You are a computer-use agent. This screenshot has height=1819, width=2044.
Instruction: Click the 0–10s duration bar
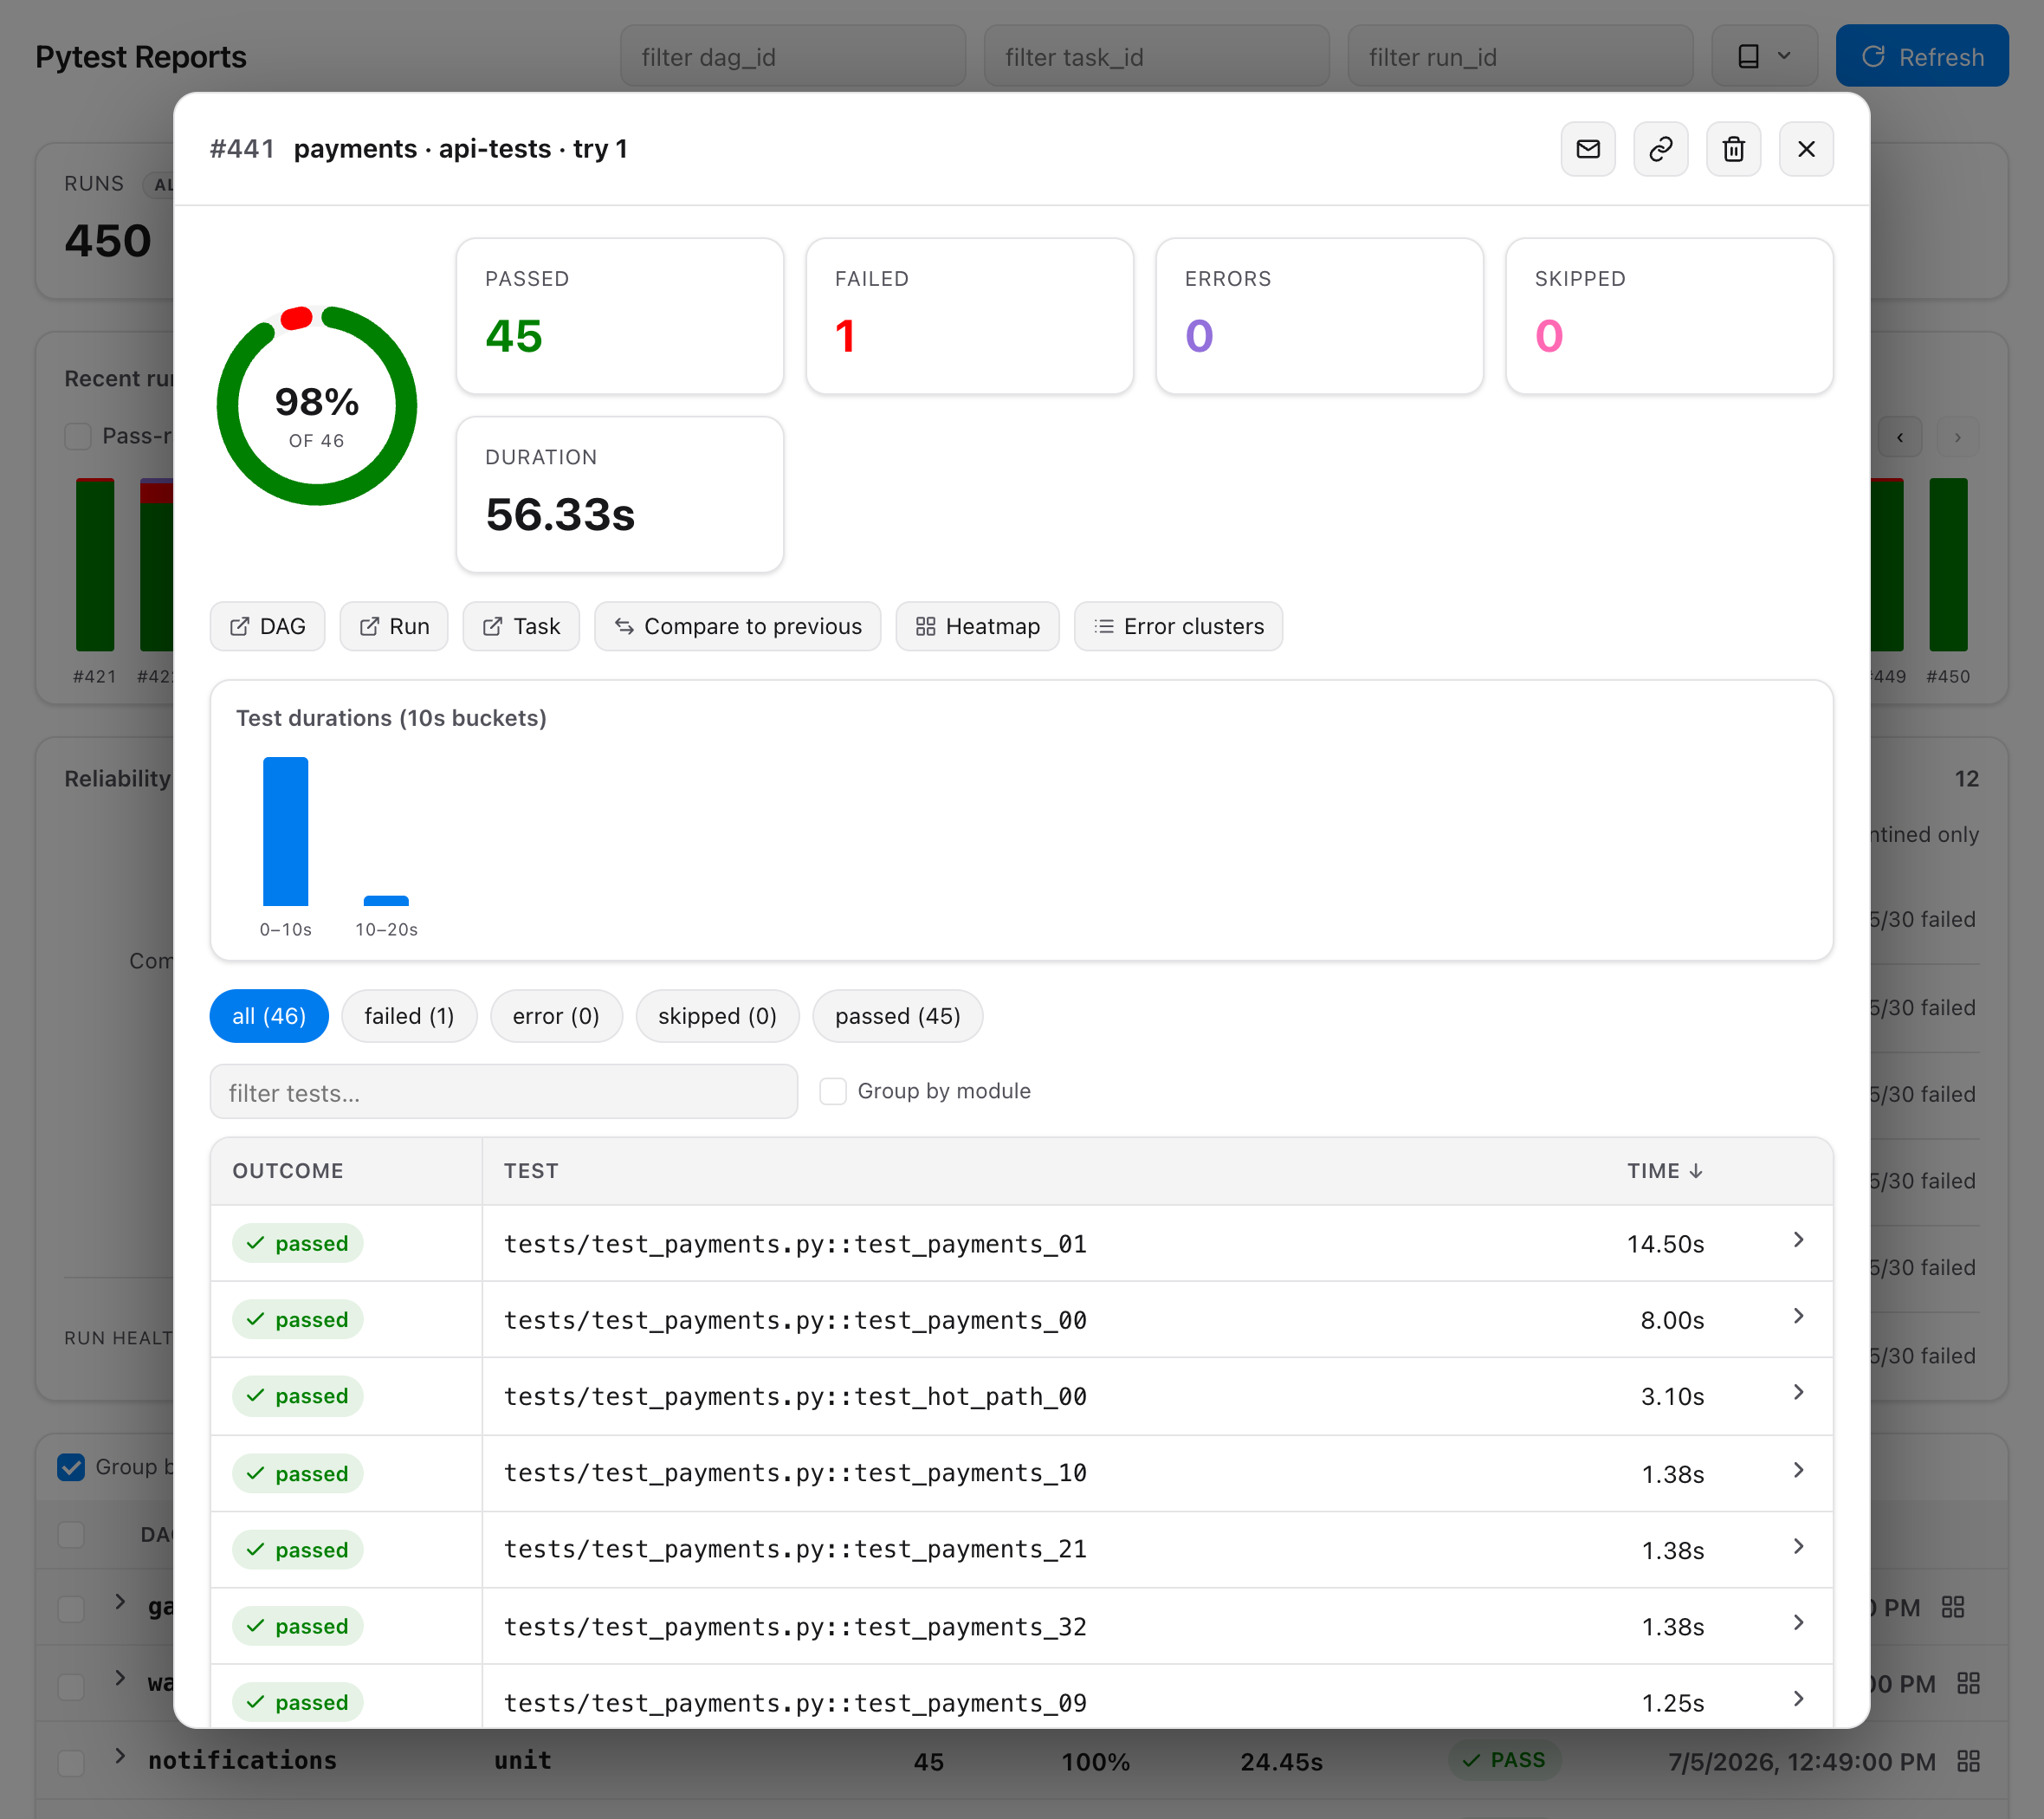click(x=285, y=831)
